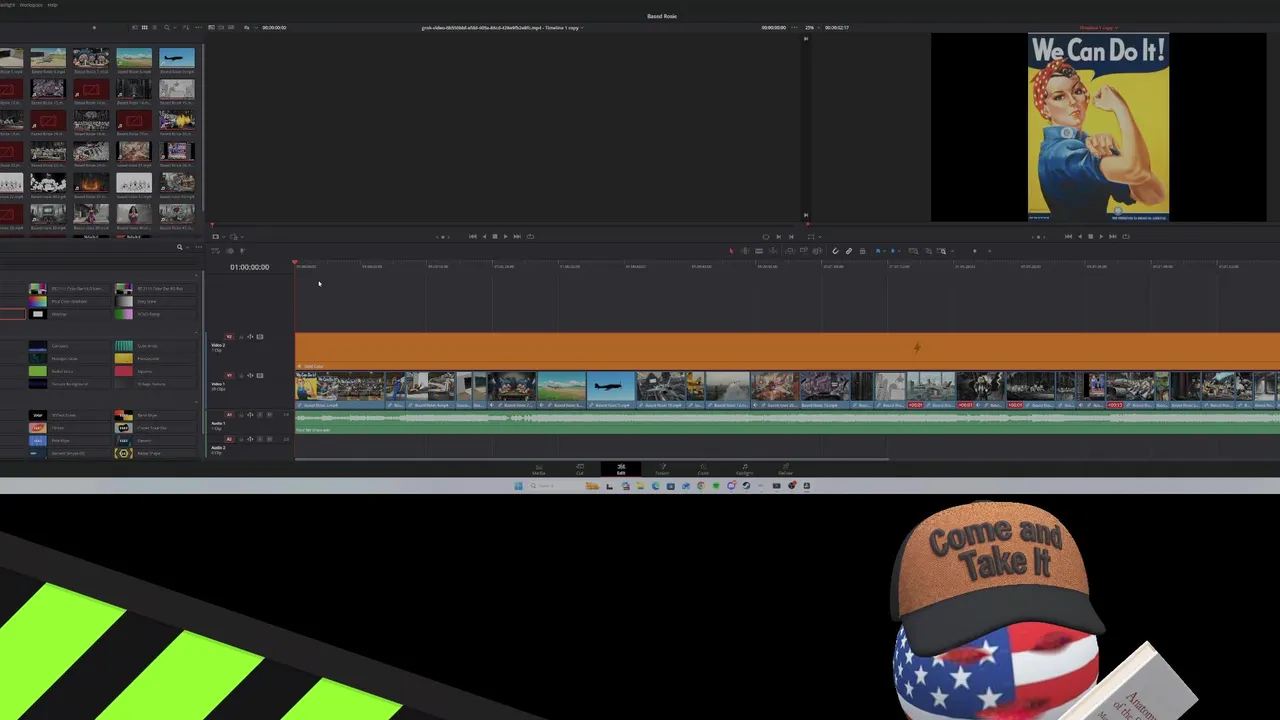
Task: Click the red playhead on the ruler
Action: click(x=295, y=264)
